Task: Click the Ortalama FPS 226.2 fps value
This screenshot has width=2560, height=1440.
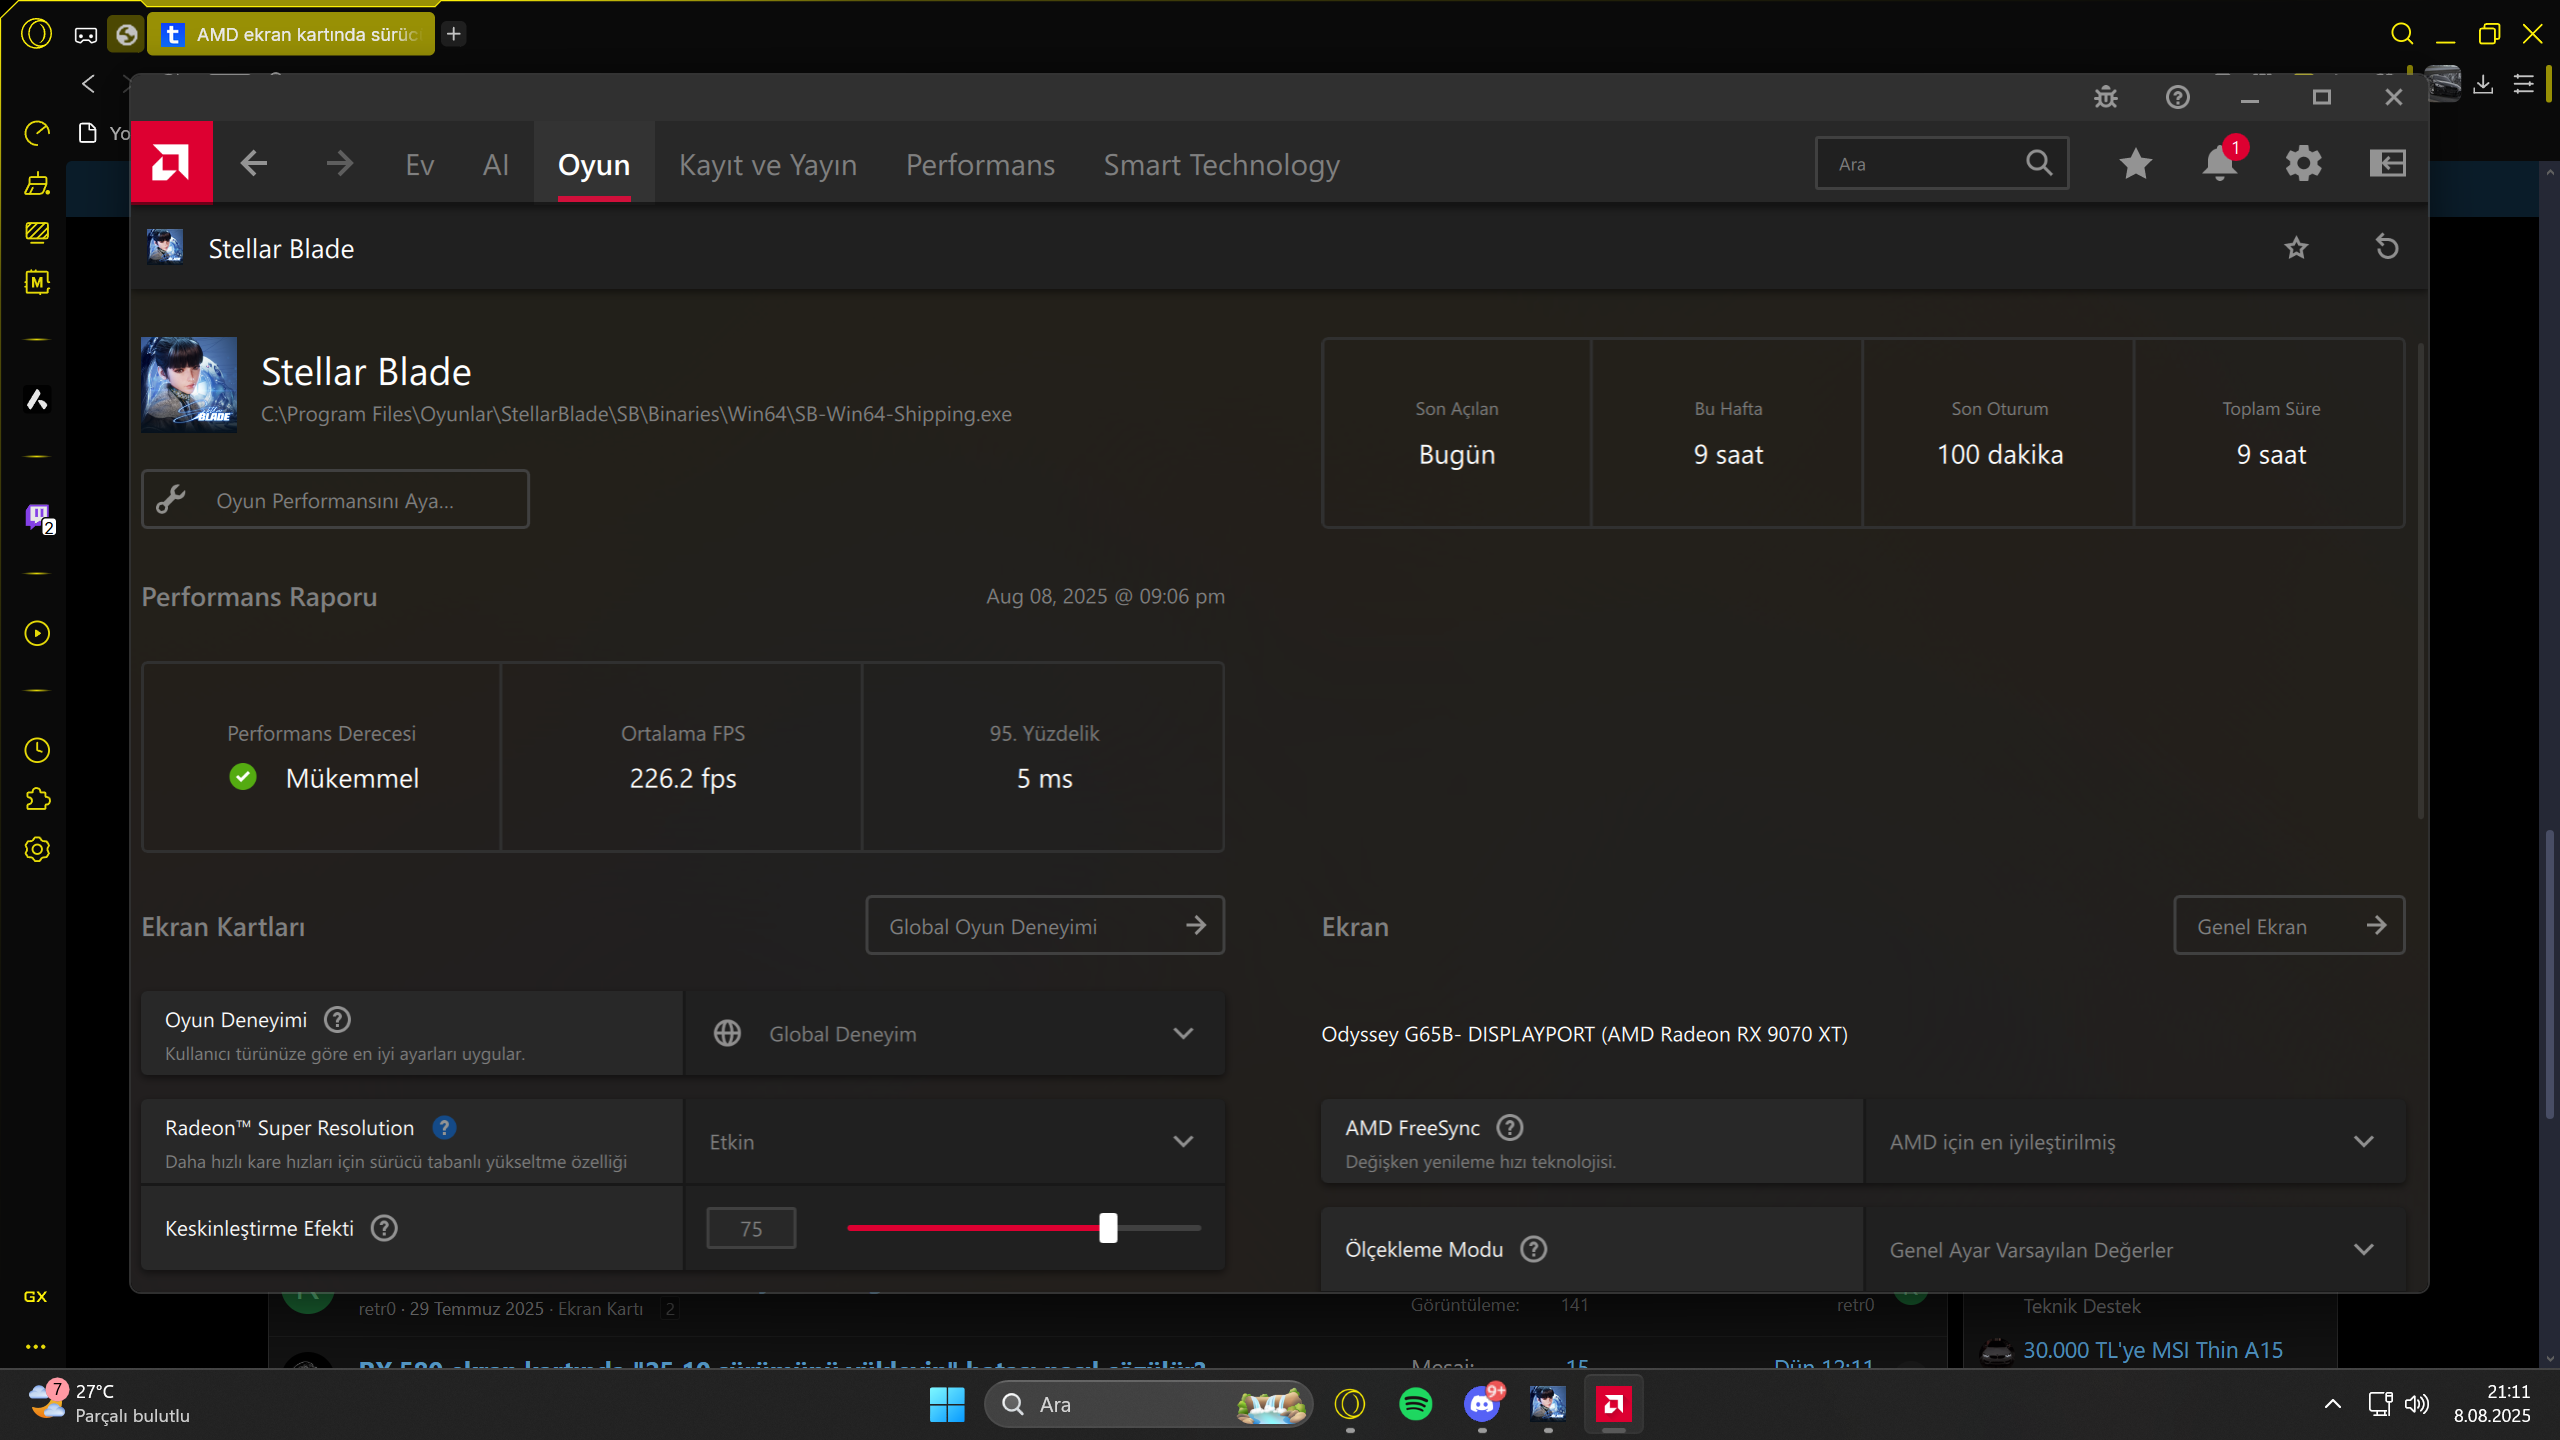Action: 683,778
